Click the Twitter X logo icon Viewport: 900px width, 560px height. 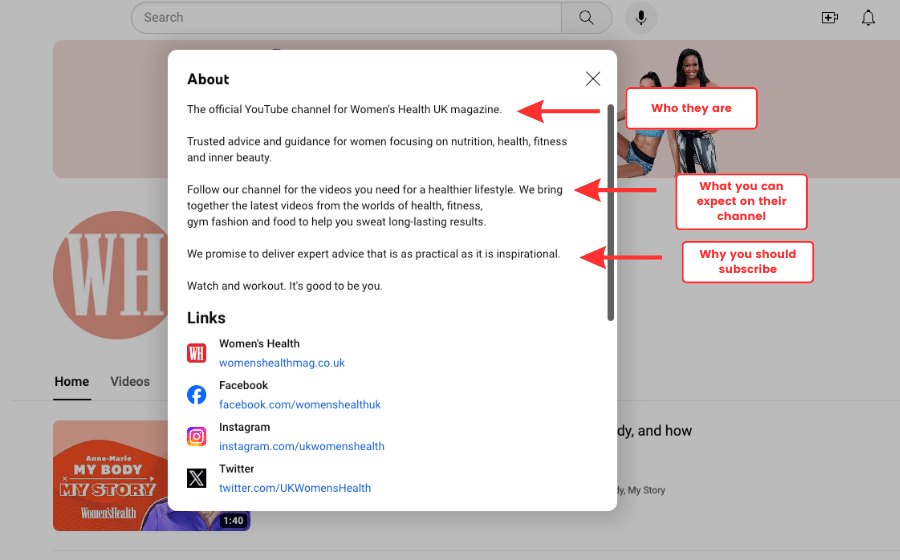tap(197, 478)
